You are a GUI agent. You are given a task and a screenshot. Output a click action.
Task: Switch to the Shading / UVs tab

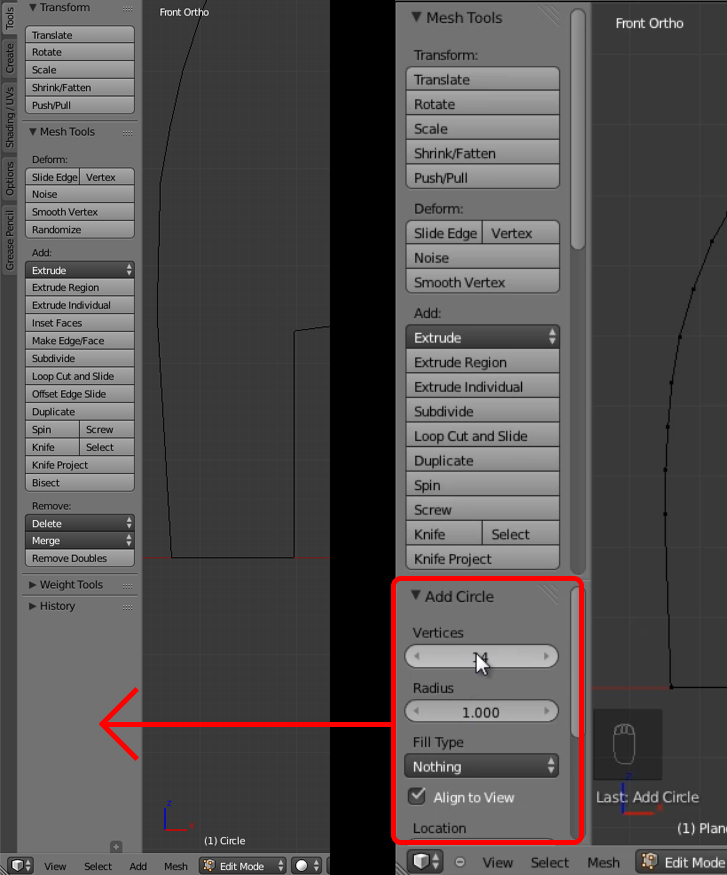9,117
